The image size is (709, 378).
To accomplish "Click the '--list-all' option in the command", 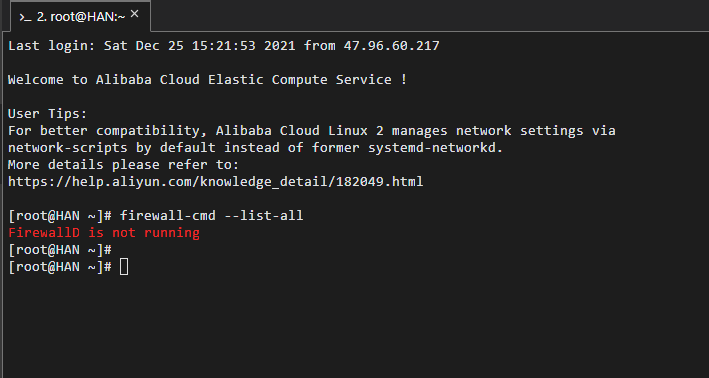I will point(264,216).
